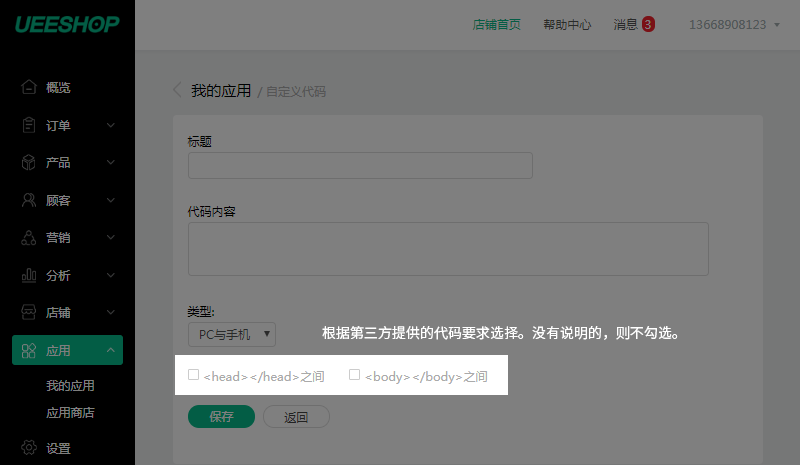Go to 概览 in sidebar

coord(58,87)
